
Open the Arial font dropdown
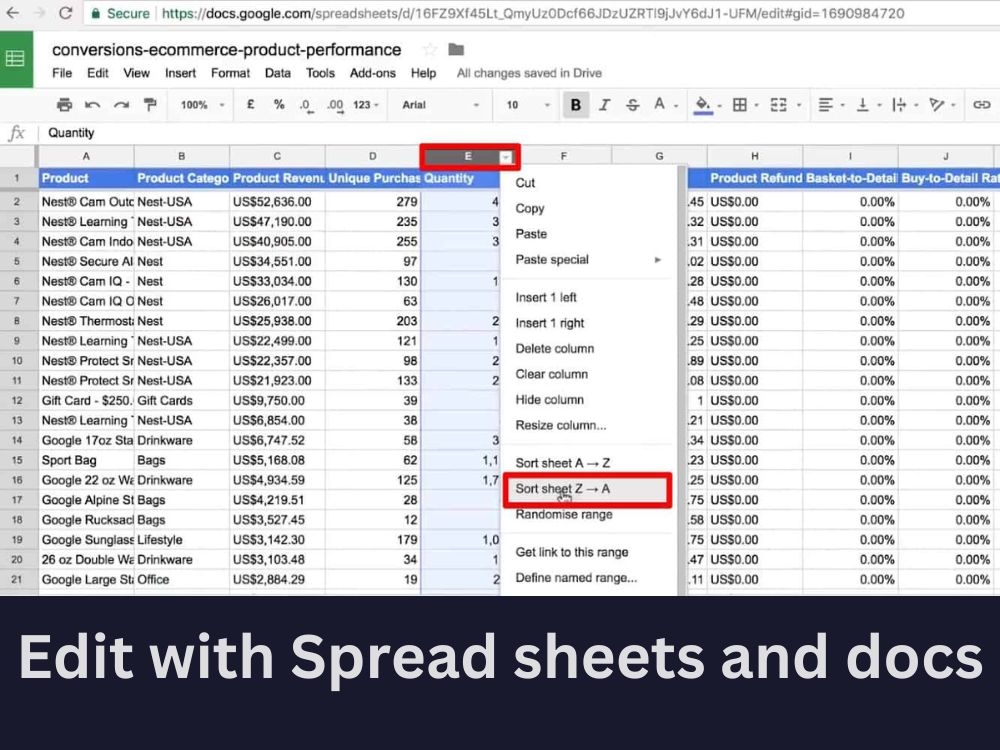[x=440, y=105]
